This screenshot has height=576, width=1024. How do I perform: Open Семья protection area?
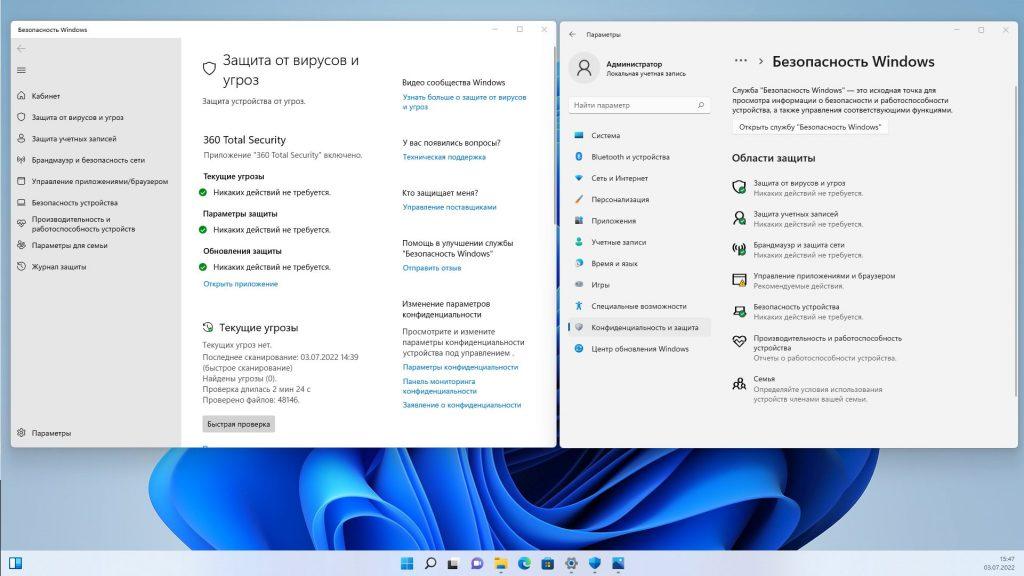[x=807, y=389]
